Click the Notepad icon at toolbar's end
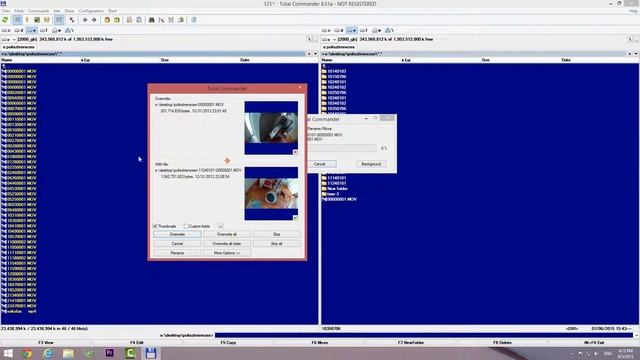The width and height of the screenshot is (640, 360). pos(194,20)
